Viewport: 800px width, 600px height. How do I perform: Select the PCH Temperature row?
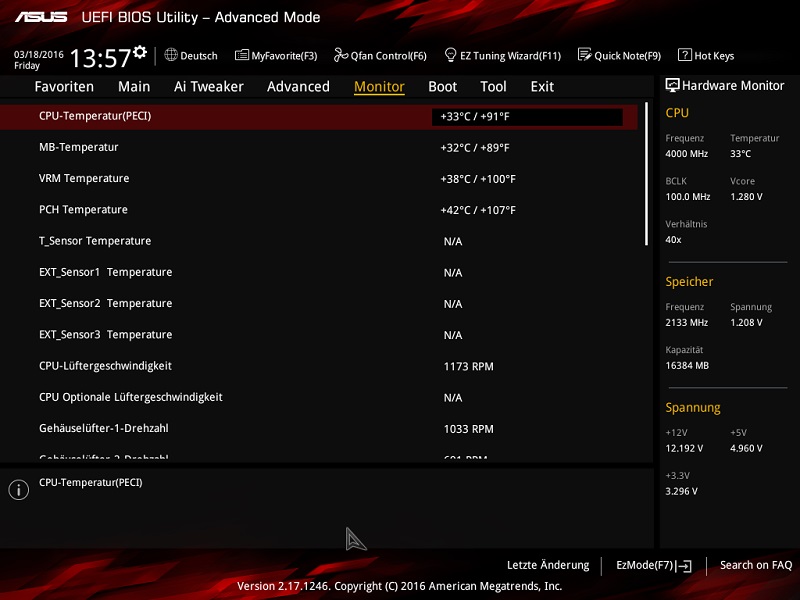click(x=319, y=210)
